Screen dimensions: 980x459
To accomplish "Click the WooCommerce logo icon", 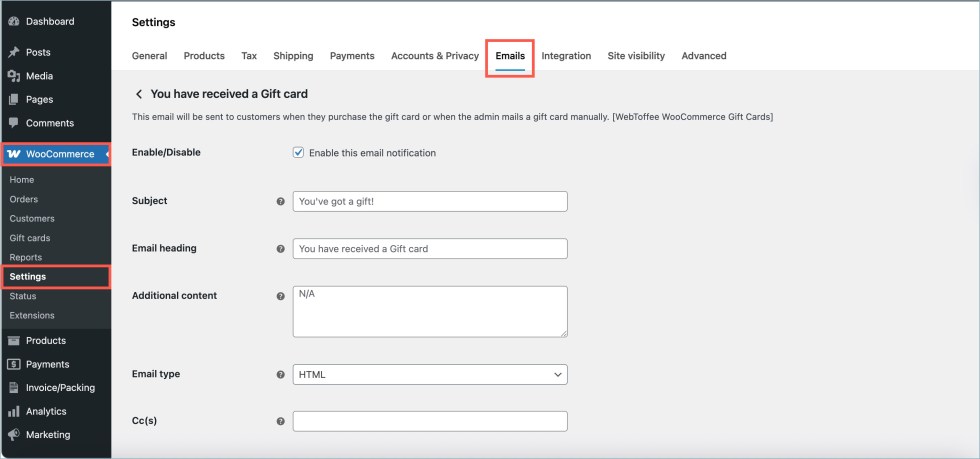I will click(x=14, y=154).
